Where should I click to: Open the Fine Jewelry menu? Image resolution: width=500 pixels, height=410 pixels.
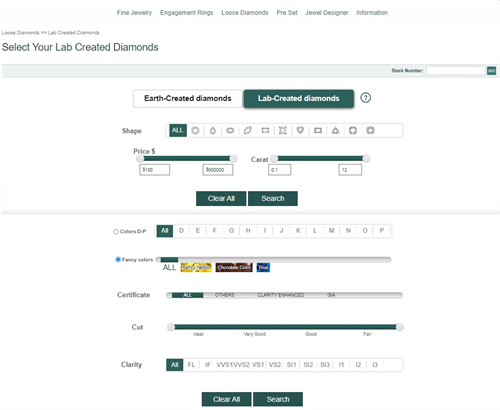(x=134, y=13)
